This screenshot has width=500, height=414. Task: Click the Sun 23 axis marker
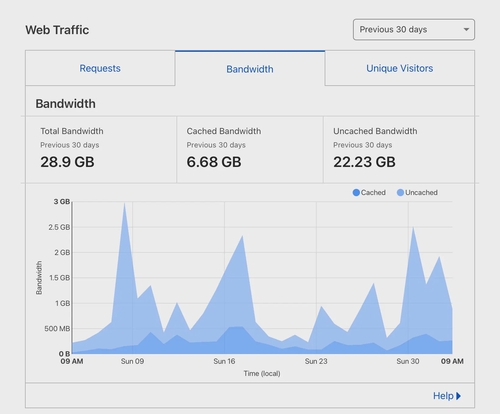coord(316,361)
